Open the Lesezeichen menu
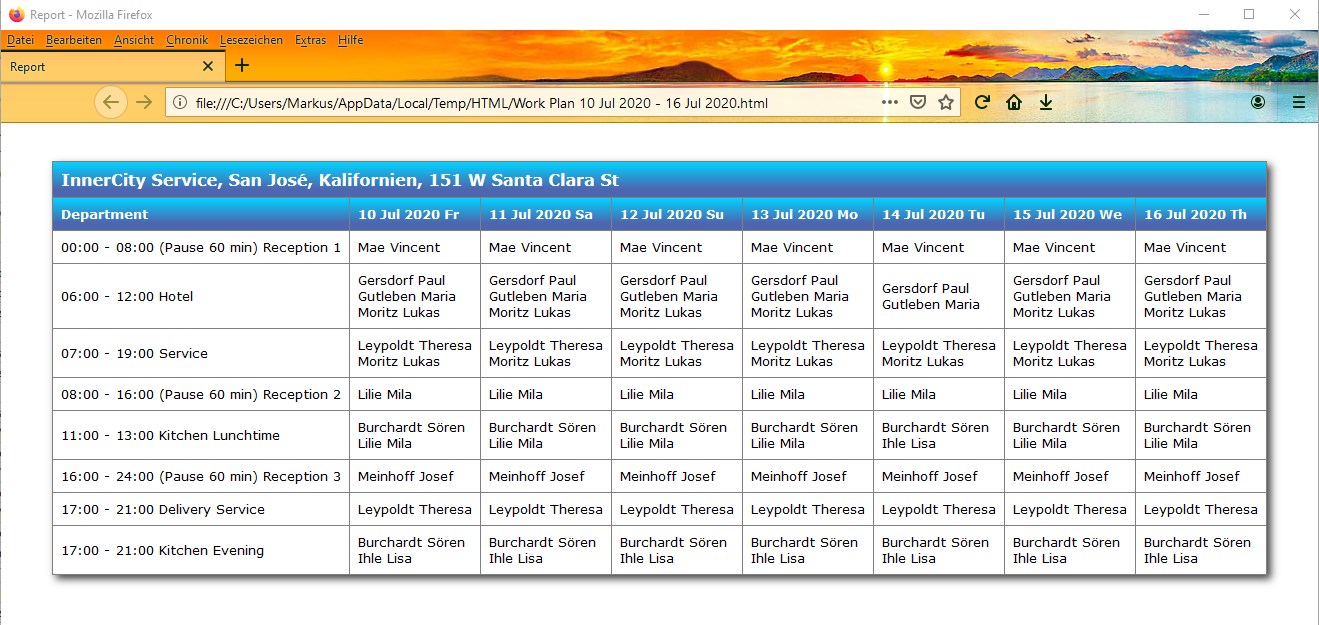This screenshot has height=625, width=1319. point(251,40)
